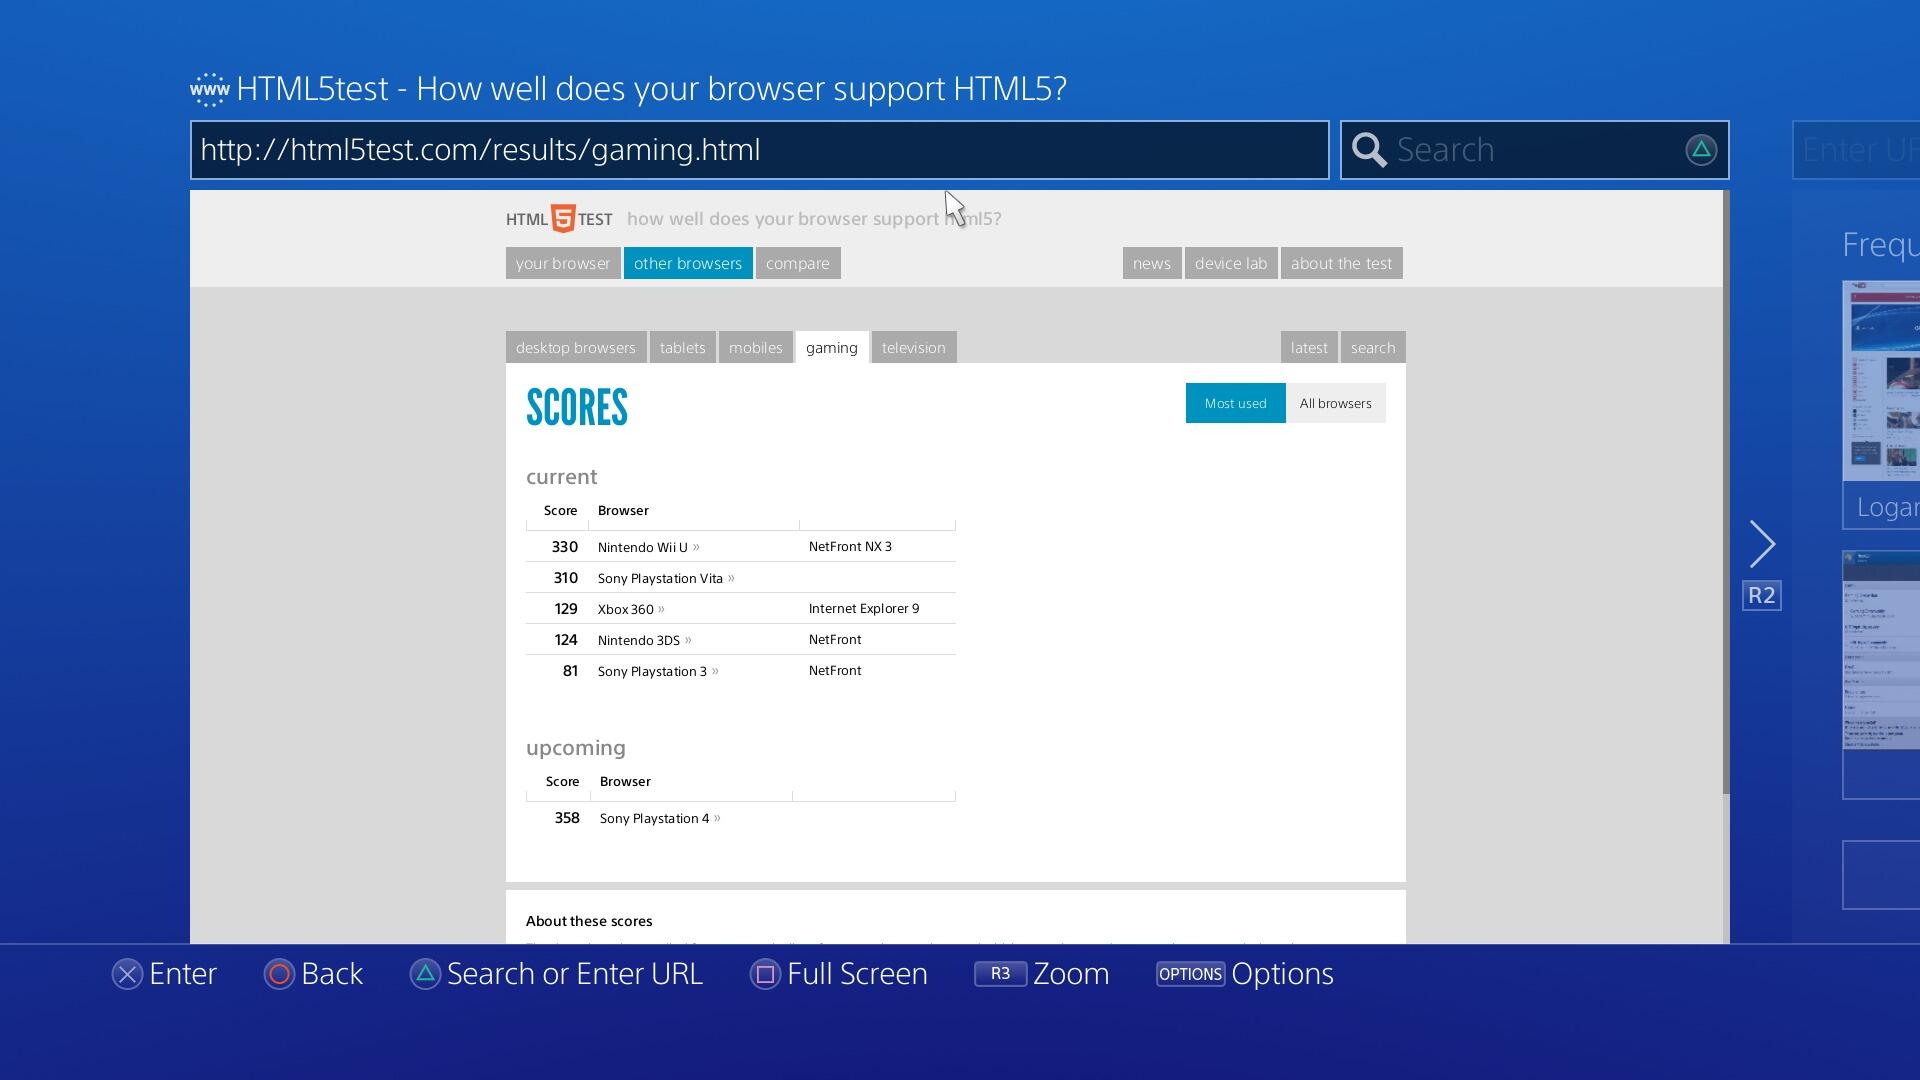This screenshot has width=1920, height=1080.
Task: Click the URL address field
Action: [759, 150]
